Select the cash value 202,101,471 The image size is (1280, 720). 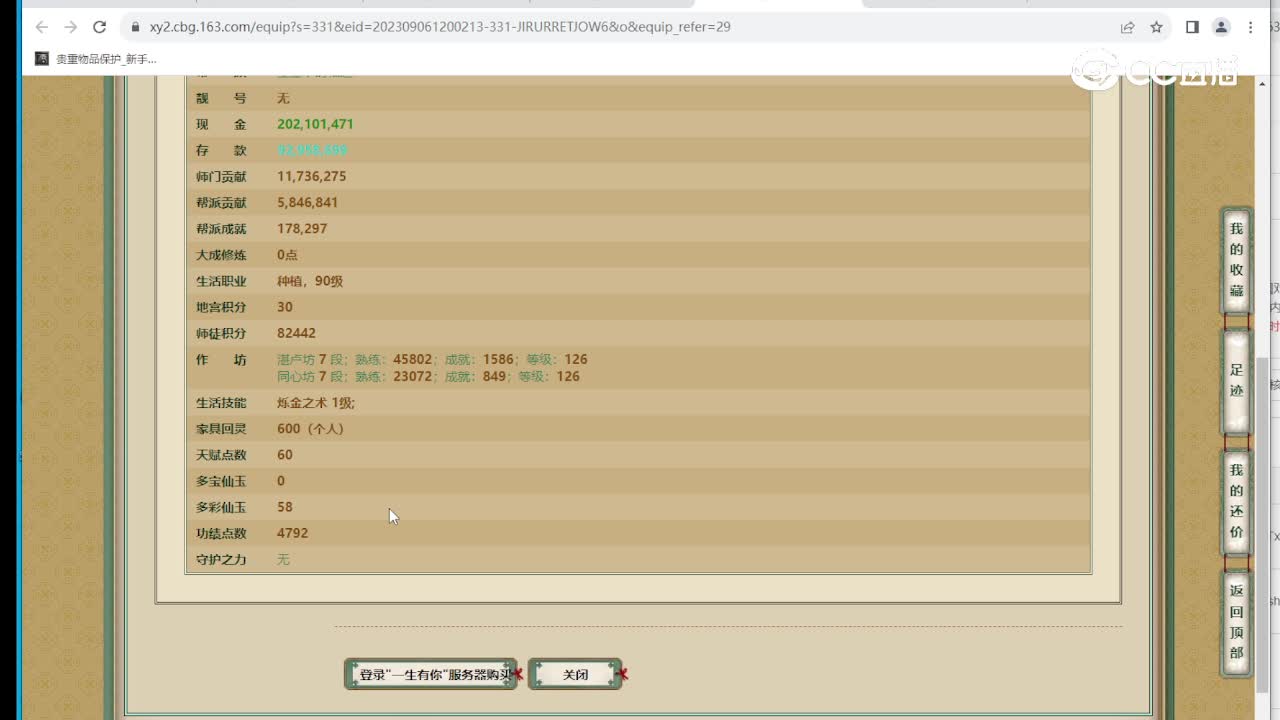tap(315, 124)
